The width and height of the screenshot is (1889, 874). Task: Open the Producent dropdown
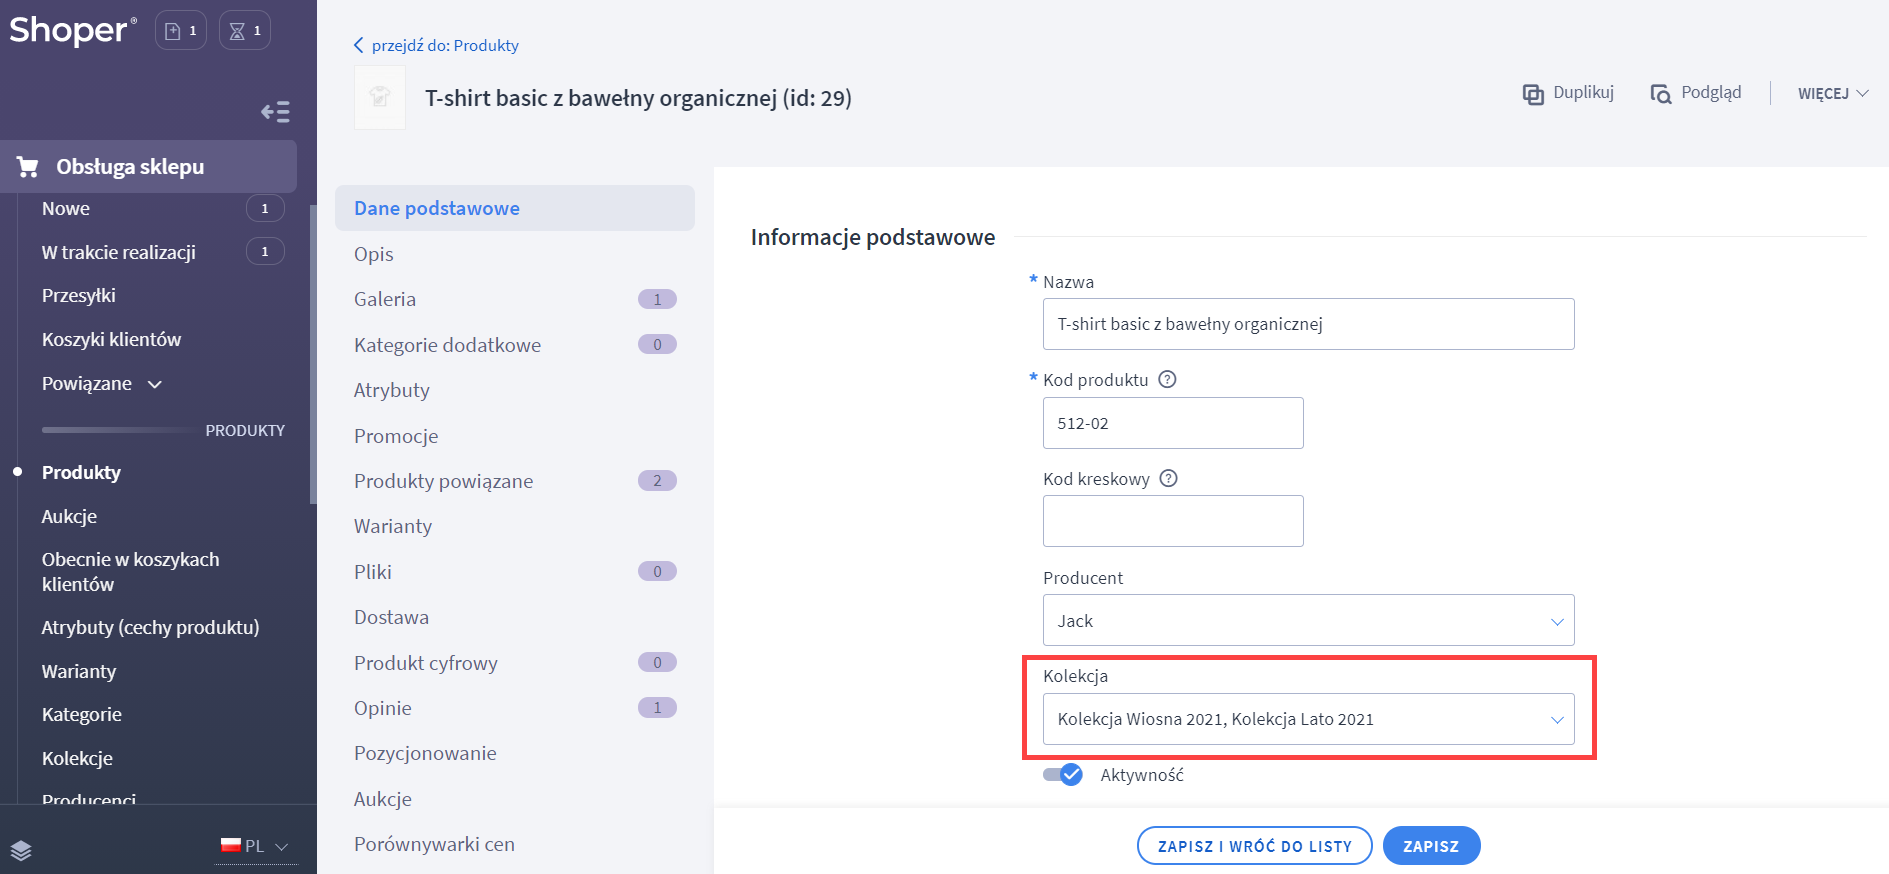pos(1308,621)
